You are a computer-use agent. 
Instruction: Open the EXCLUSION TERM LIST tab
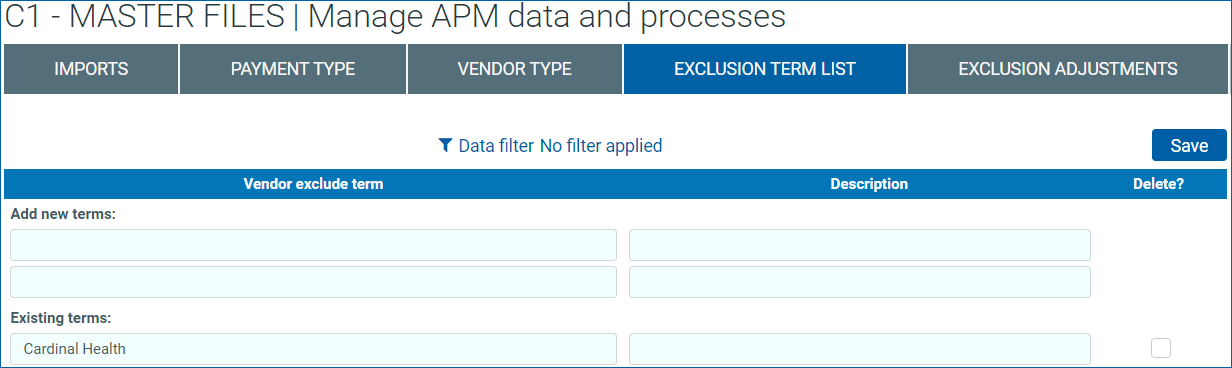pyautogui.click(x=765, y=69)
